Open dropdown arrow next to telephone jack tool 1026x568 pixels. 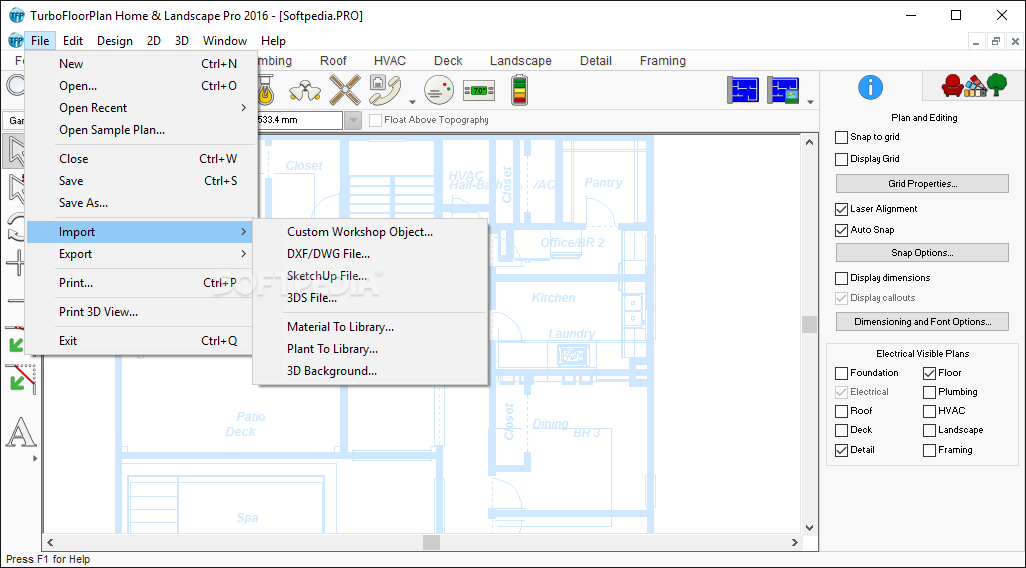click(x=412, y=102)
